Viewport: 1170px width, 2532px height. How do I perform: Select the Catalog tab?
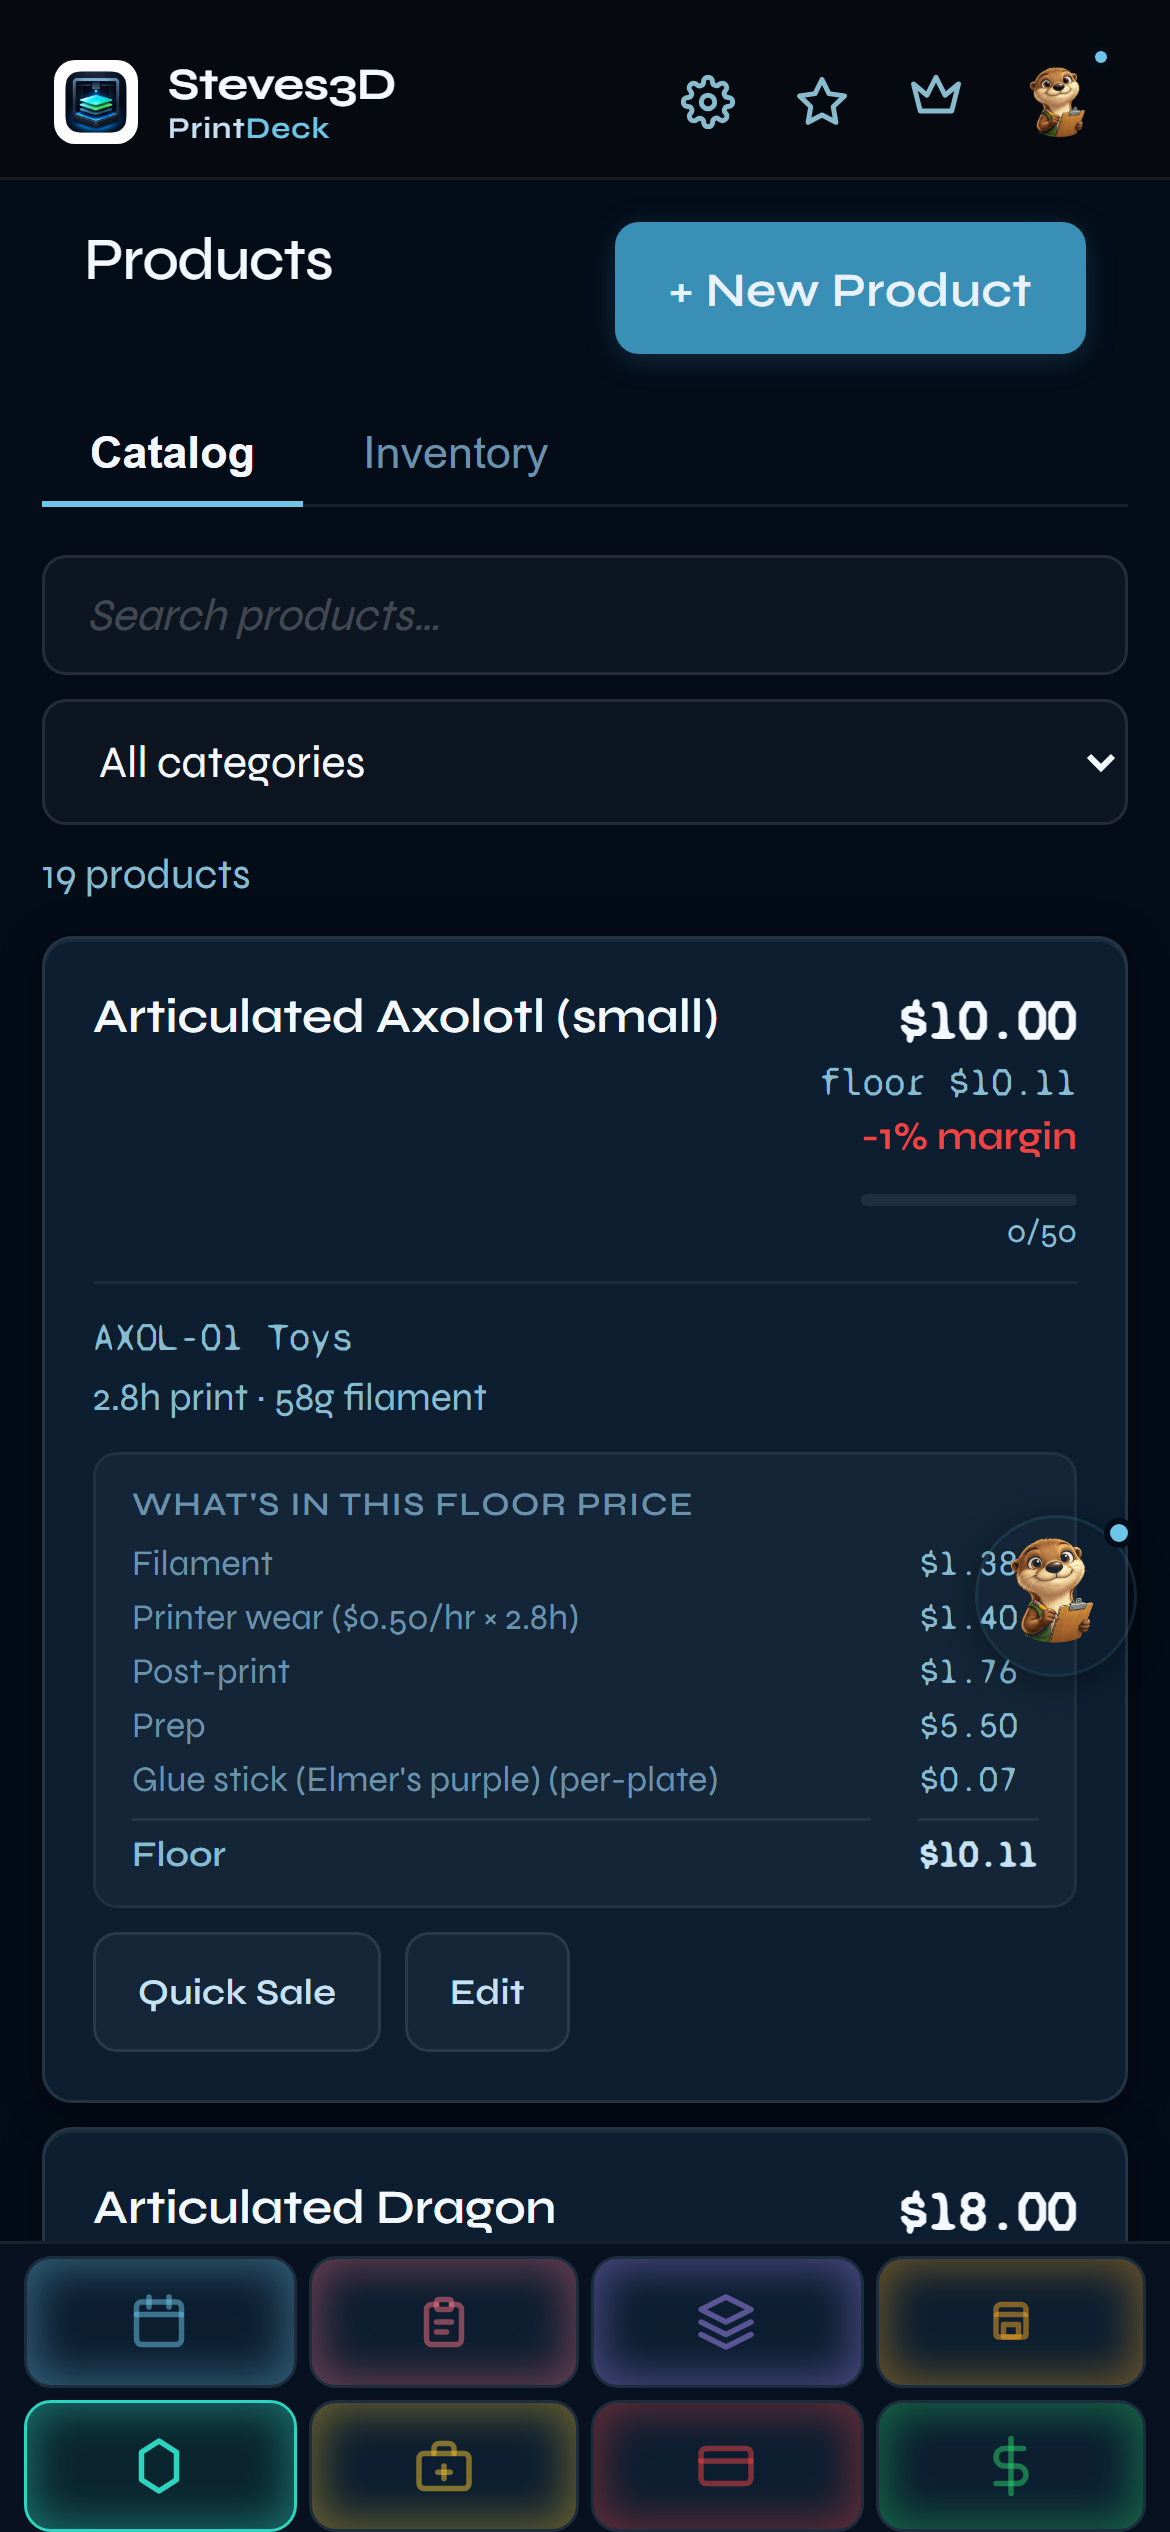(x=172, y=453)
